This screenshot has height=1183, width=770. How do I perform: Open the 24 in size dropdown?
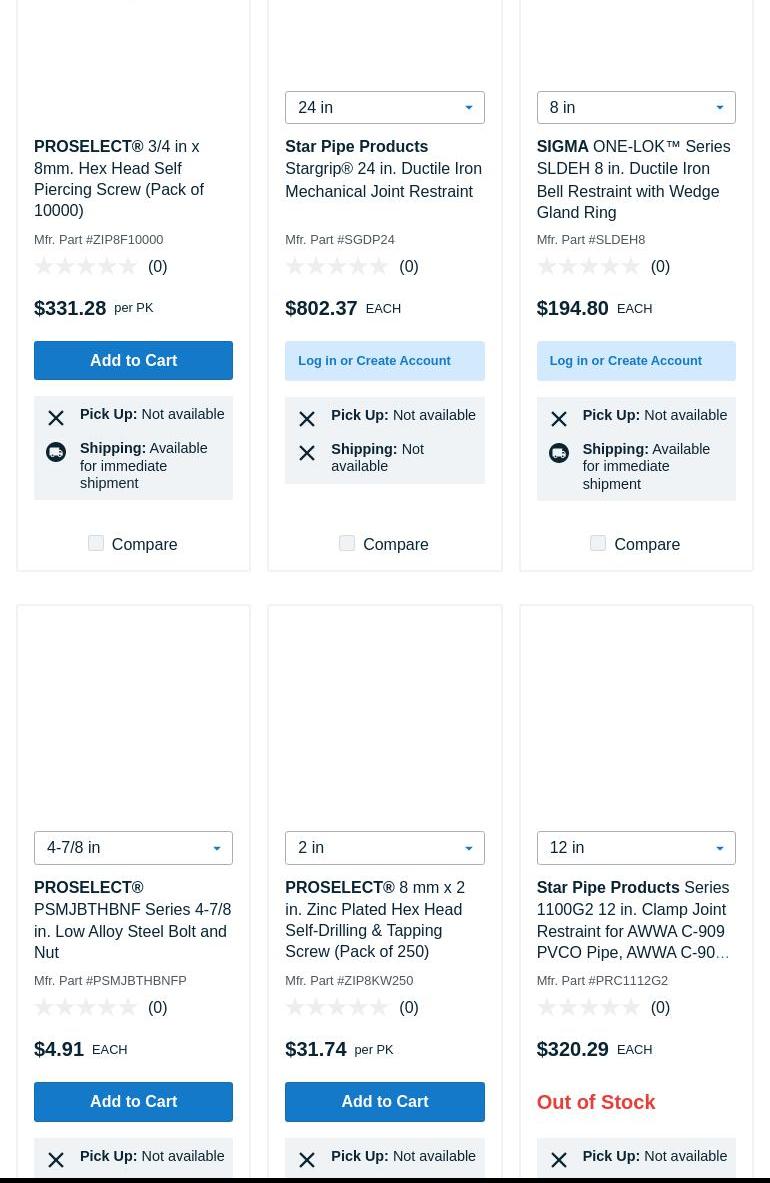tap(384, 107)
